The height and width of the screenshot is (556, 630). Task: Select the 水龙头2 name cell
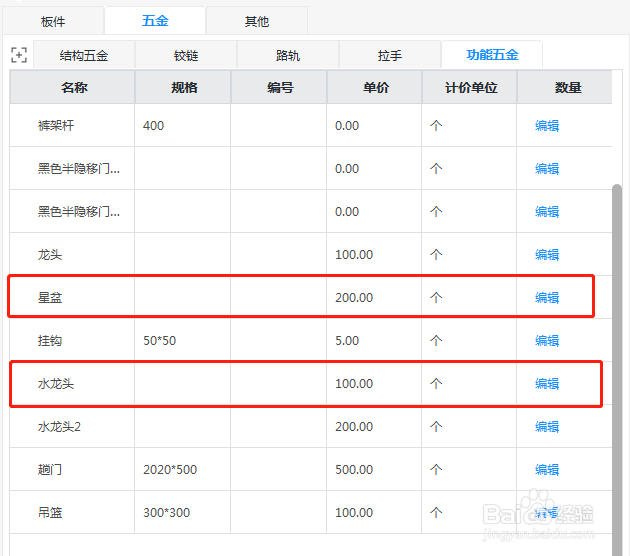72,426
